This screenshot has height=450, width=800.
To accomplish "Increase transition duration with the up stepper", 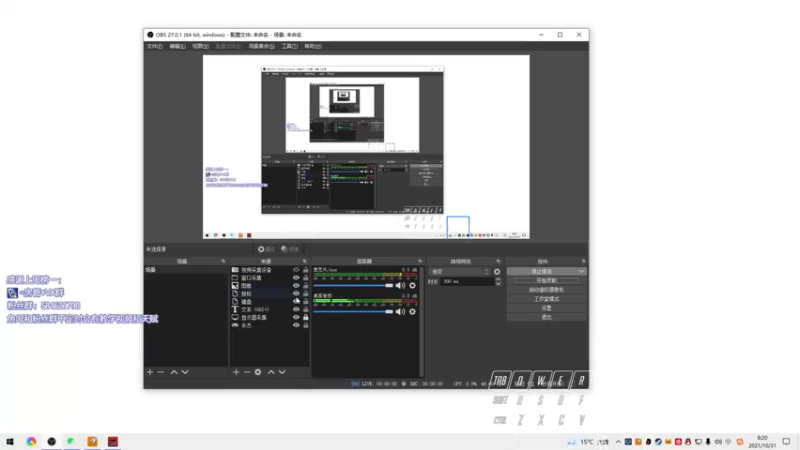I will pos(498,280).
